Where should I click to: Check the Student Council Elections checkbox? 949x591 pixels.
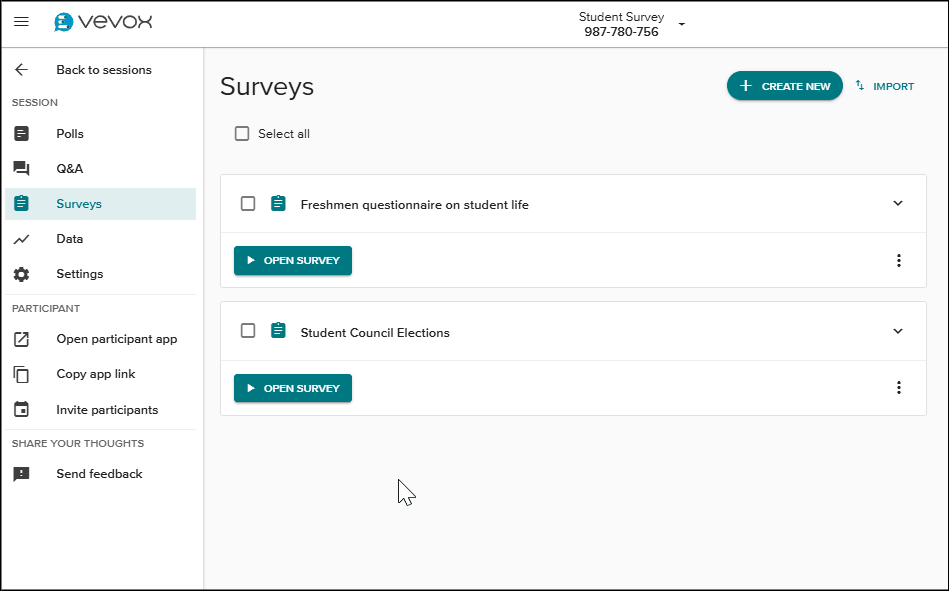[247, 330]
